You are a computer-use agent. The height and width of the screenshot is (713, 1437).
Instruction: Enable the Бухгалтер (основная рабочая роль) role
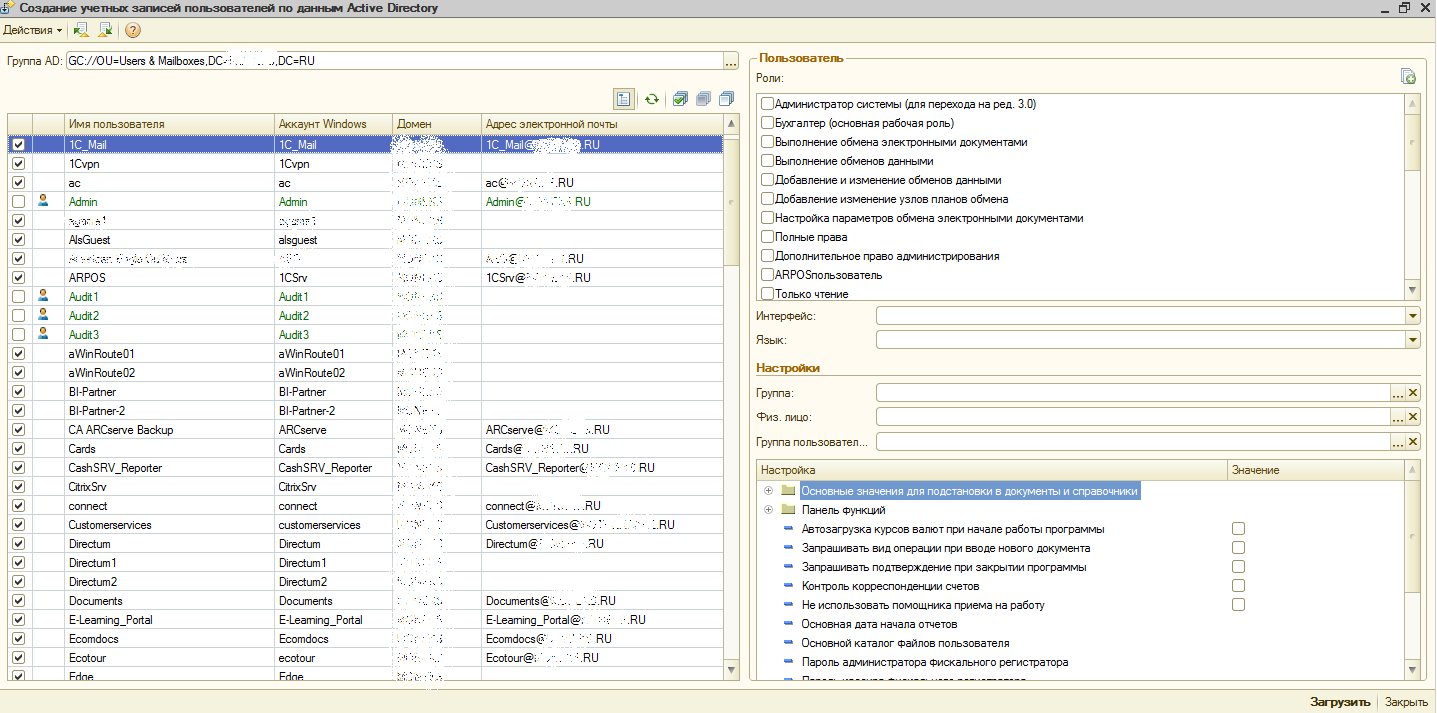point(767,123)
